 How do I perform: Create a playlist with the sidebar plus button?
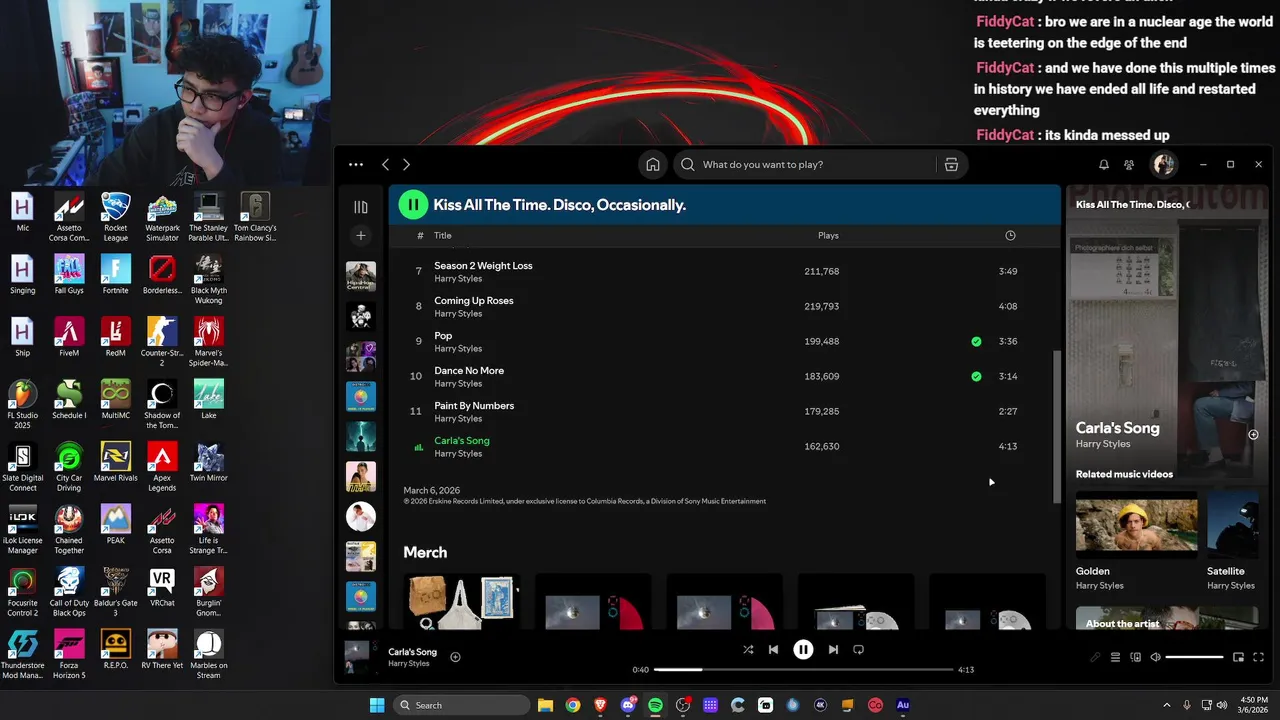(x=361, y=236)
